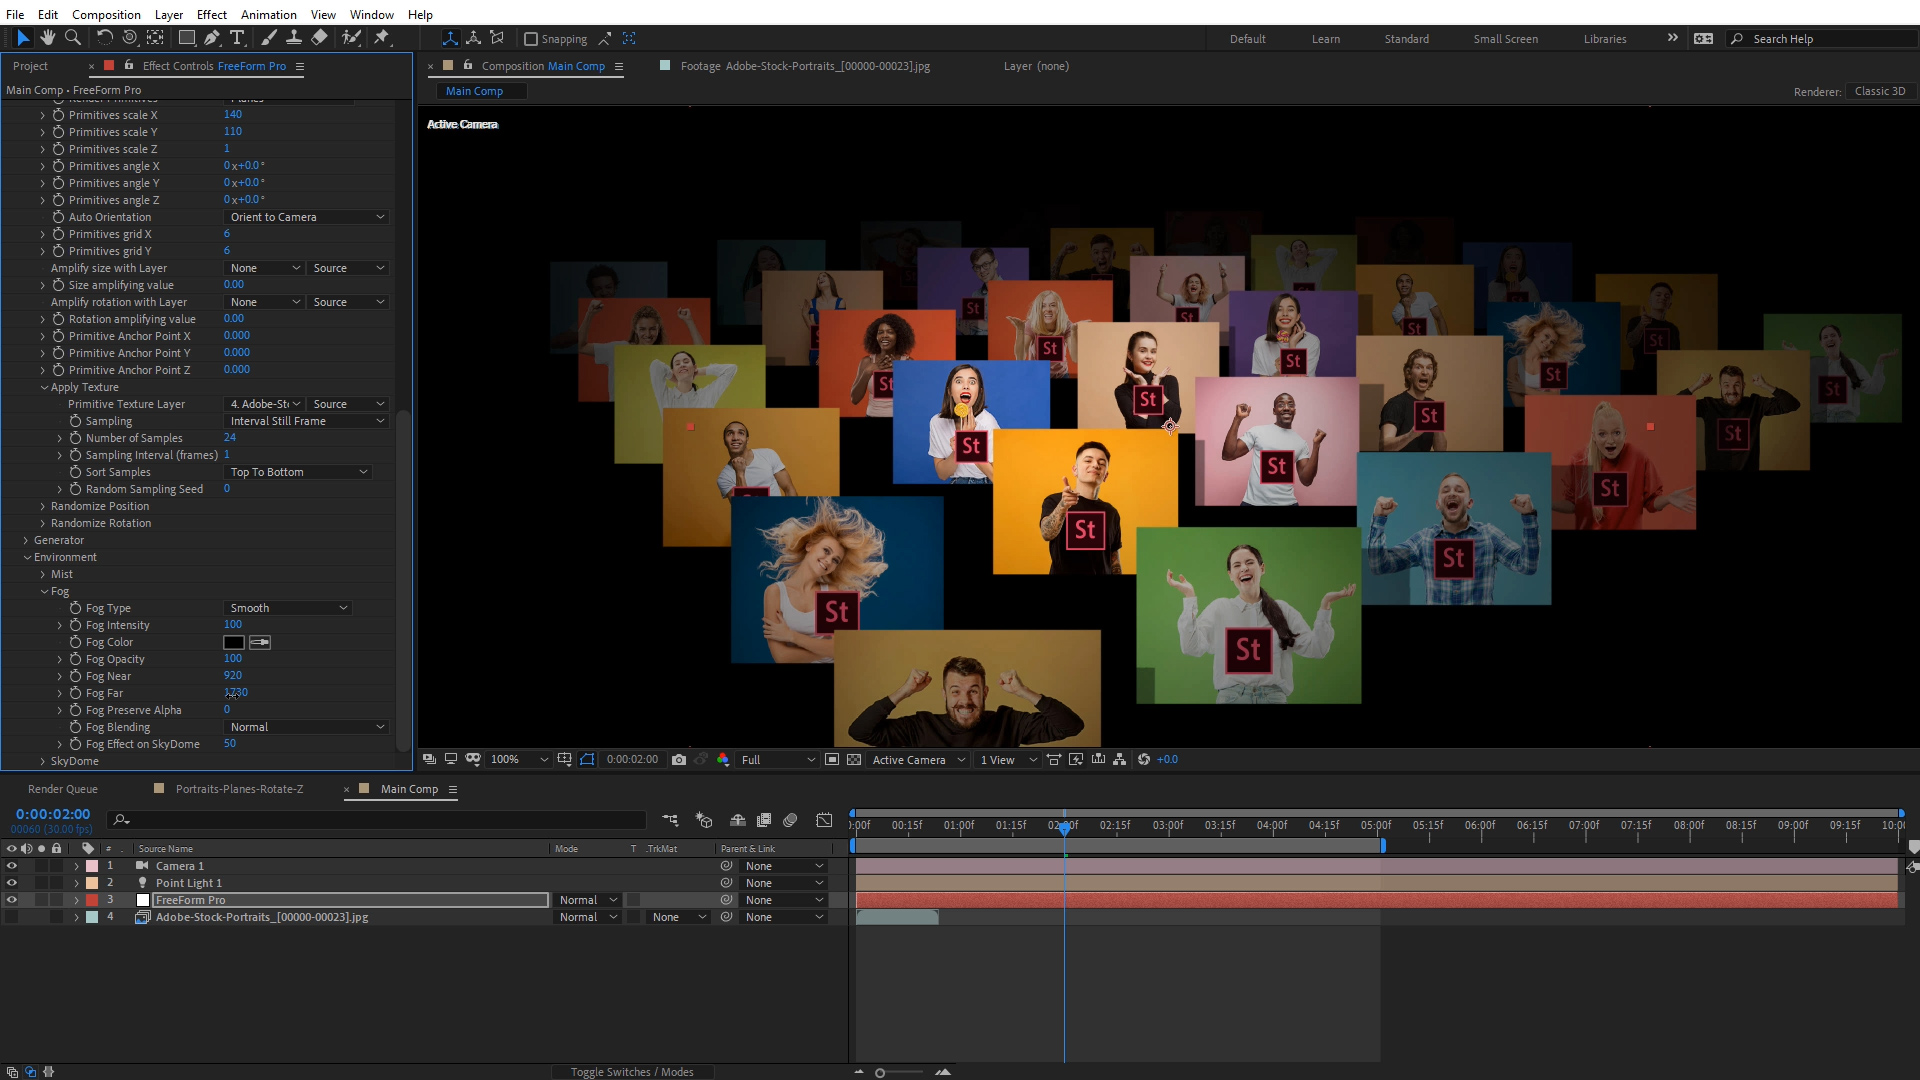Switch to the Standard workspace

pos(1406,39)
